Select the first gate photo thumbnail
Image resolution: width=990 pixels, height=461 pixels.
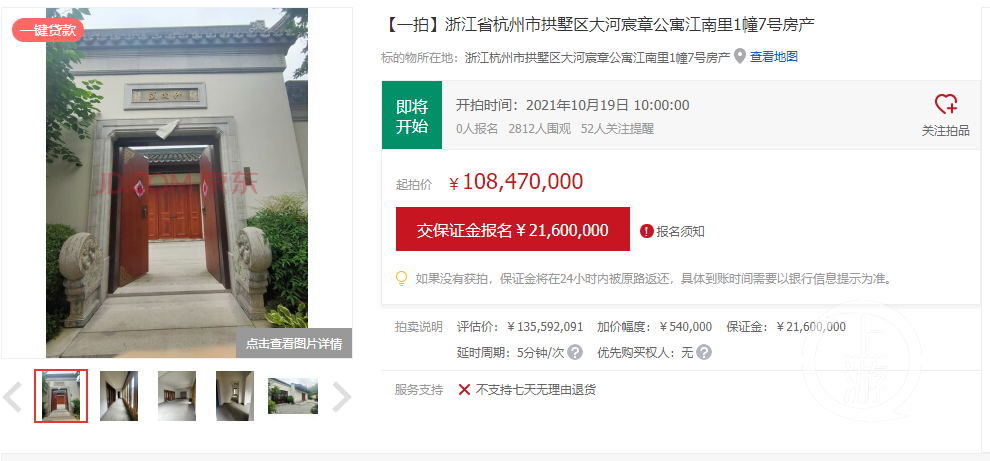tap(61, 396)
